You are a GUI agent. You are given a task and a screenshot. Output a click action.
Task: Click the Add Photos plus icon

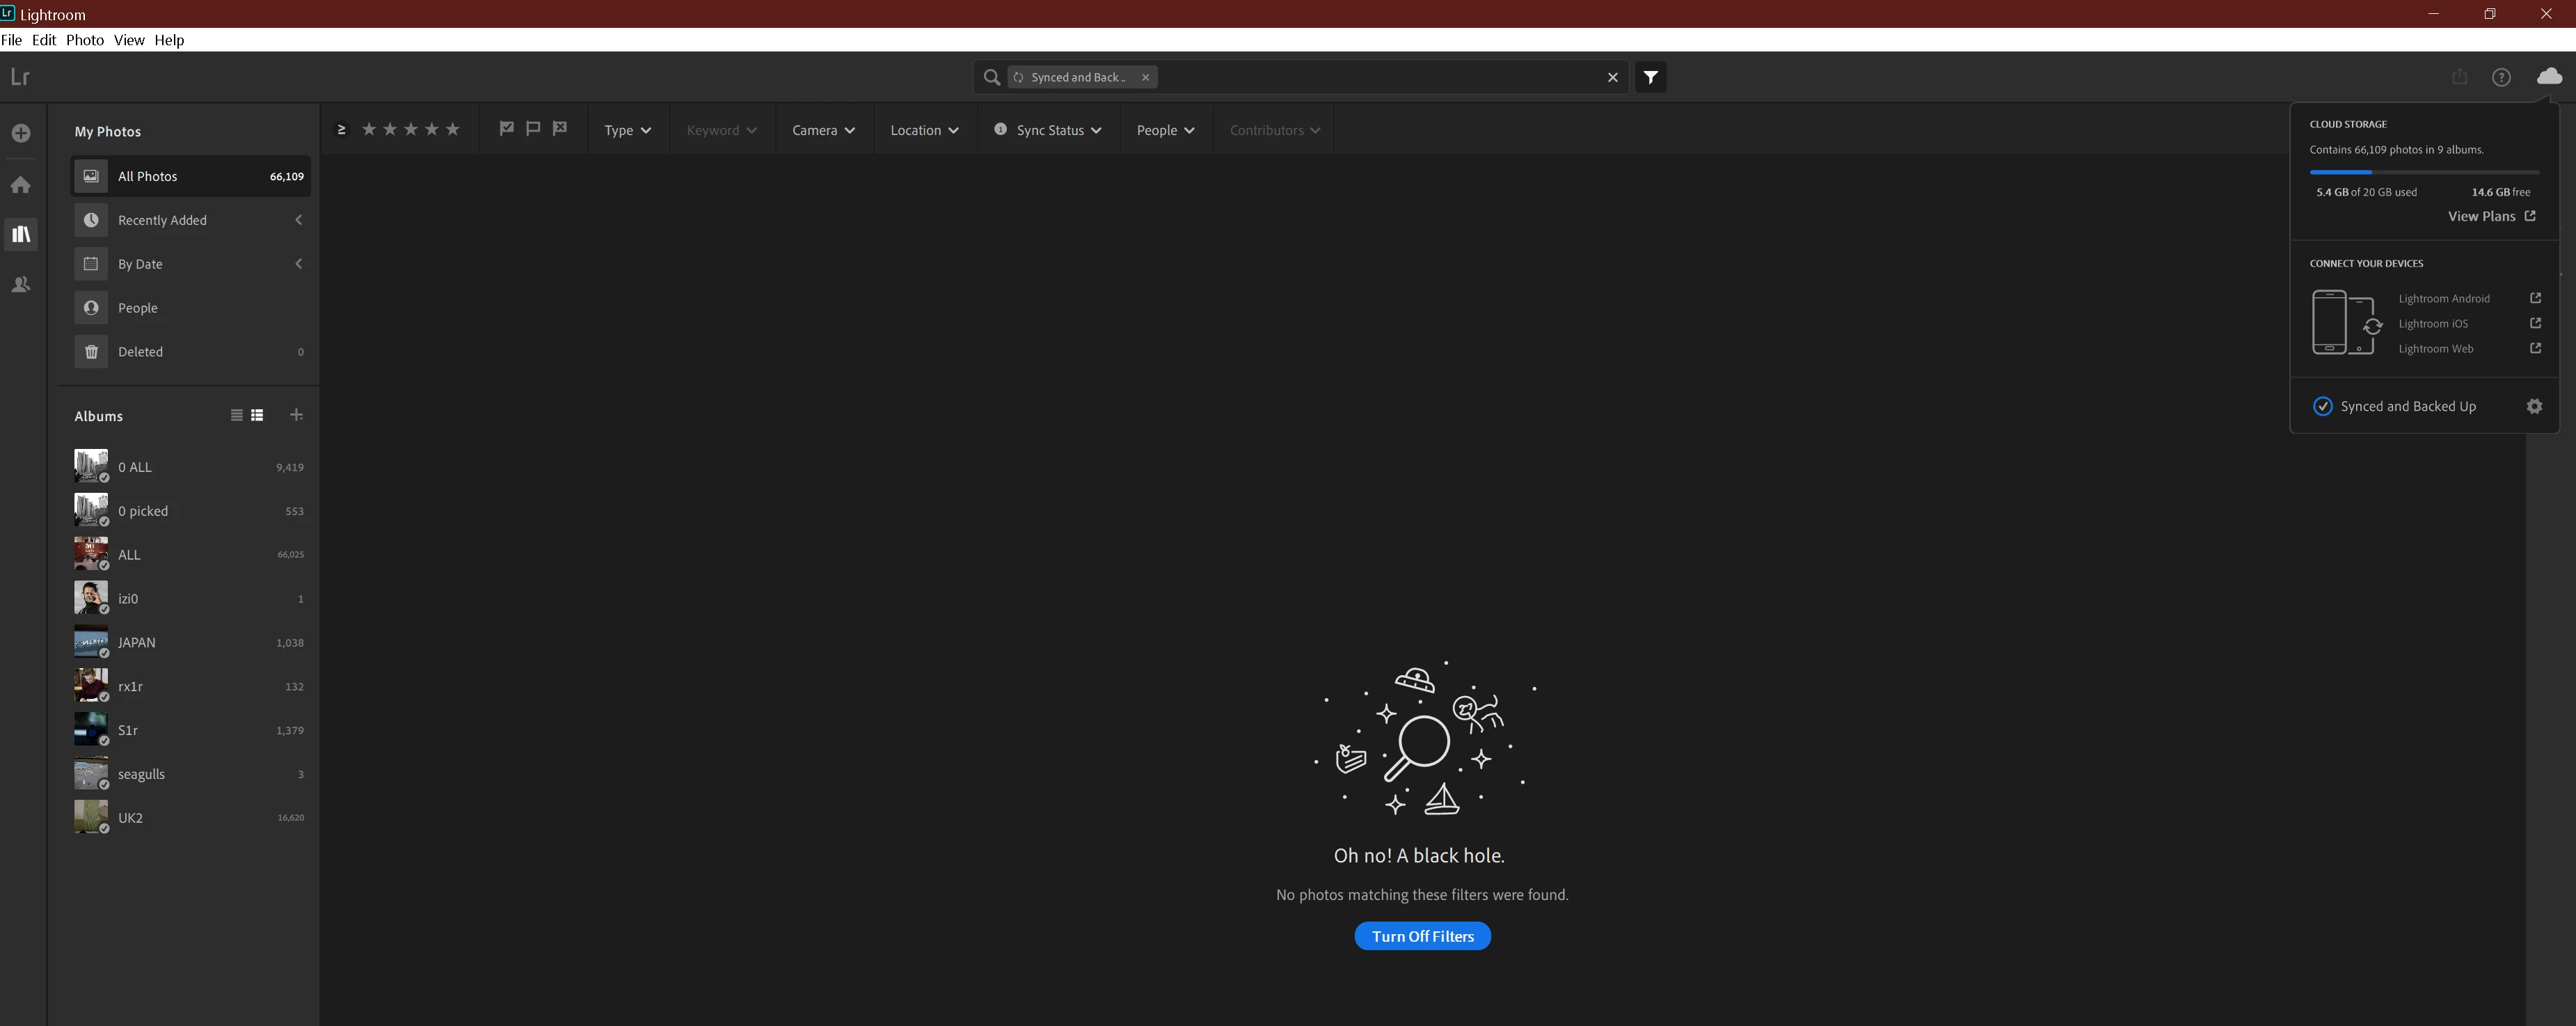(21, 133)
